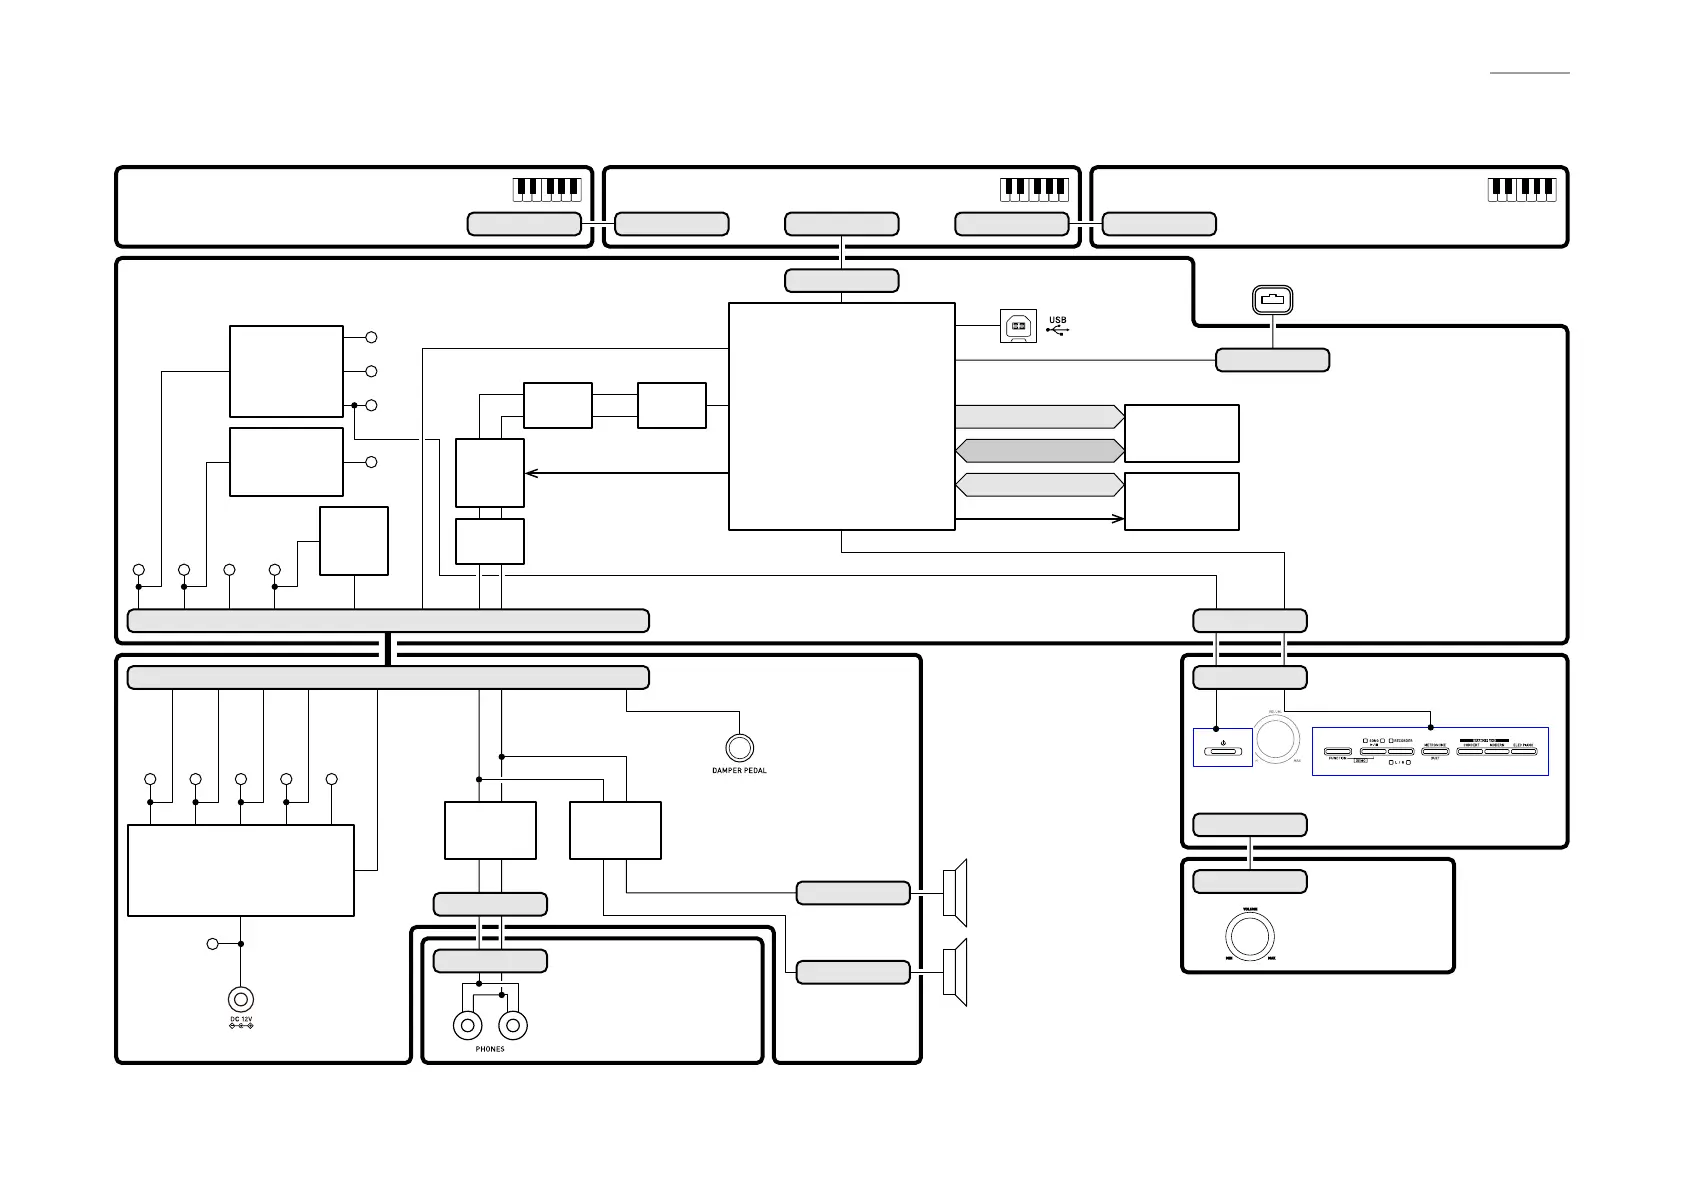Viewport: 1684px width, 1191px height.
Task: Click the FUNCTION button on the panel
Action: pyautogui.click(x=1338, y=751)
